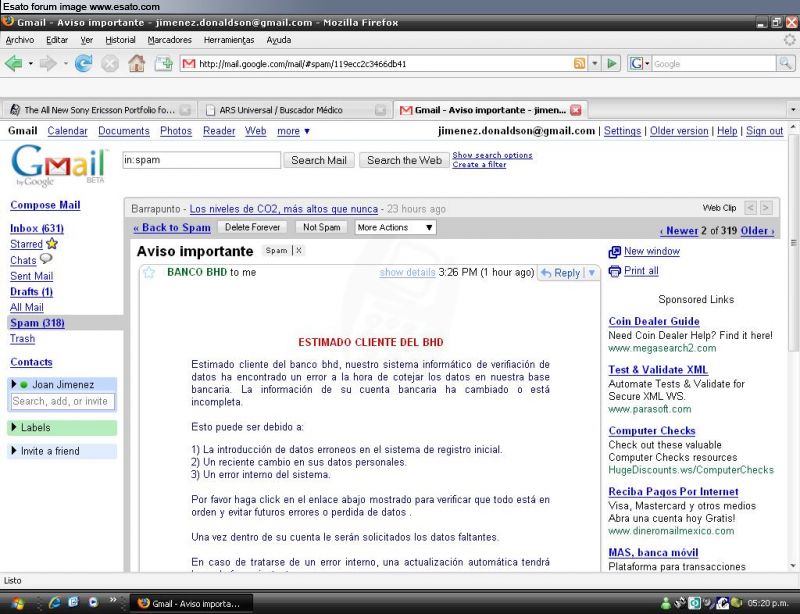This screenshot has height=614, width=800.
Task: Launch Internet Explorer from quick launch
Action: pos(55,603)
